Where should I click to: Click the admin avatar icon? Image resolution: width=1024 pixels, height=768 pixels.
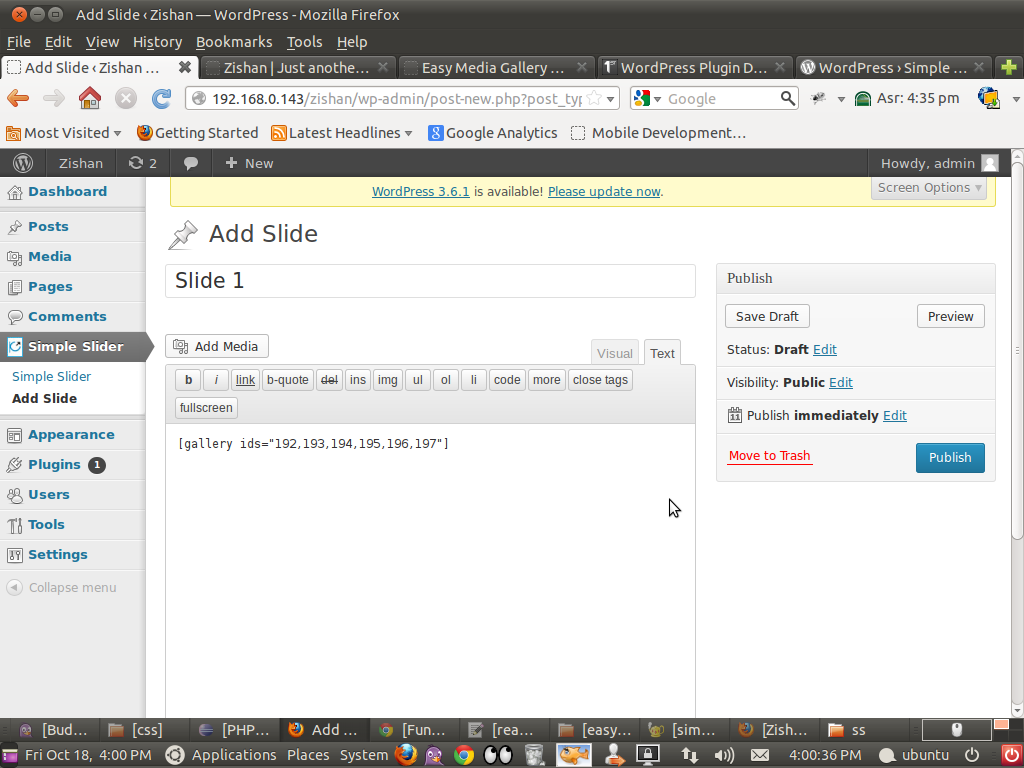(x=990, y=163)
